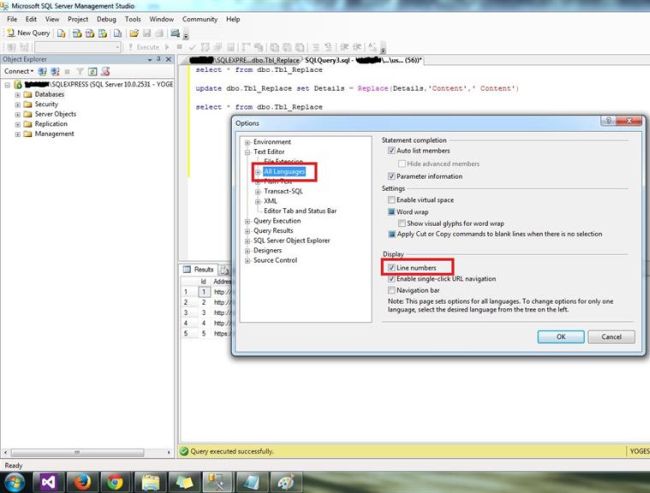Expand the Replication tree node
Screen dimensions: 650x493
(x=18, y=124)
